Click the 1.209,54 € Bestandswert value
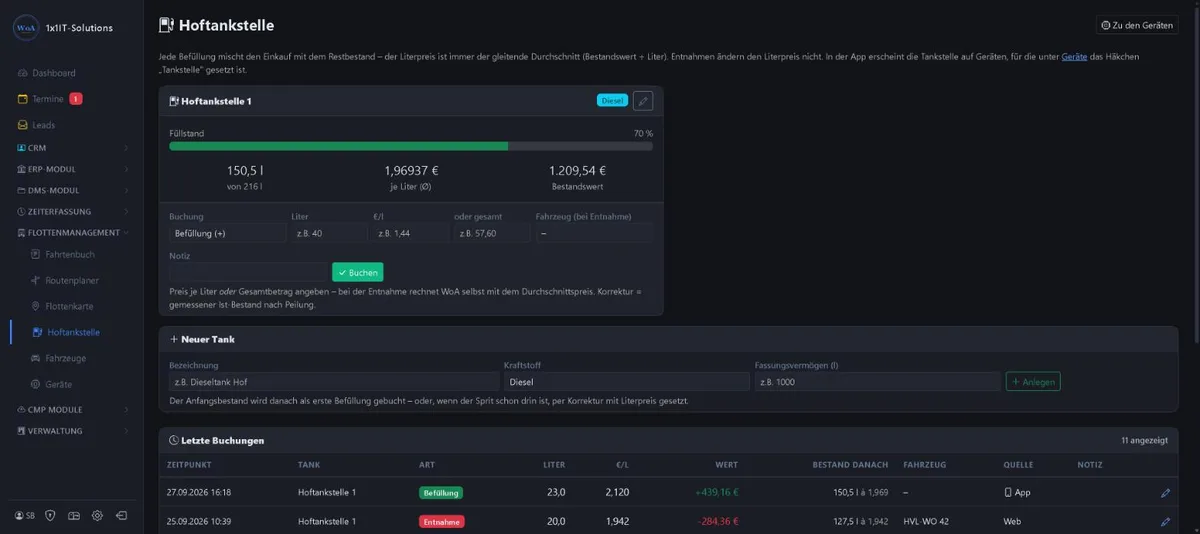This screenshot has width=1200, height=534. click(x=577, y=171)
